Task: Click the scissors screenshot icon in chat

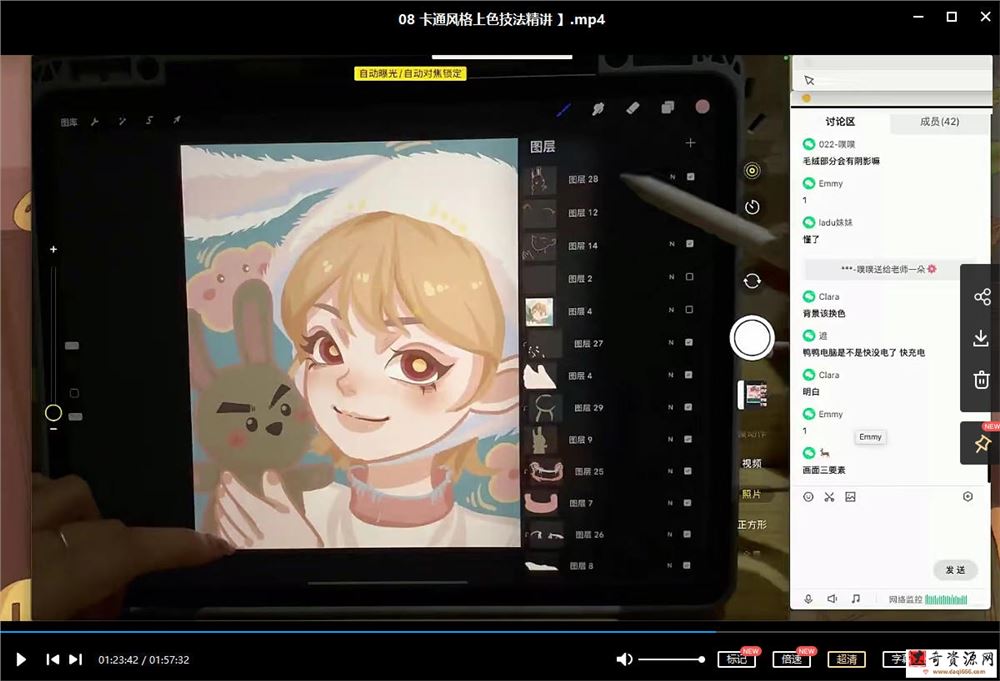Action: tap(829, 497)
